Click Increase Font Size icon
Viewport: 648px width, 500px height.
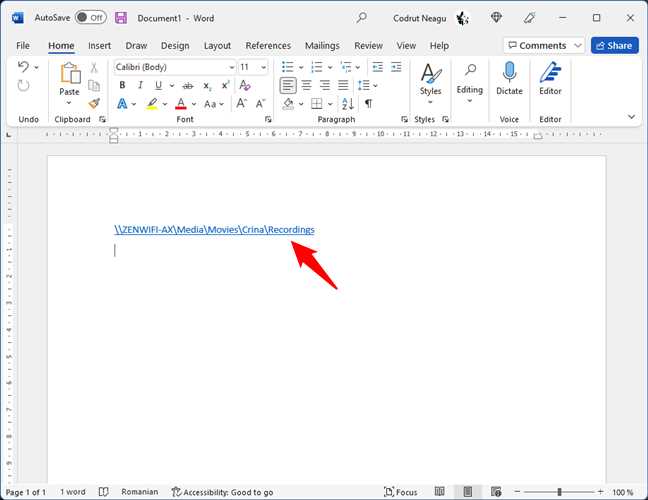(241, 103)
